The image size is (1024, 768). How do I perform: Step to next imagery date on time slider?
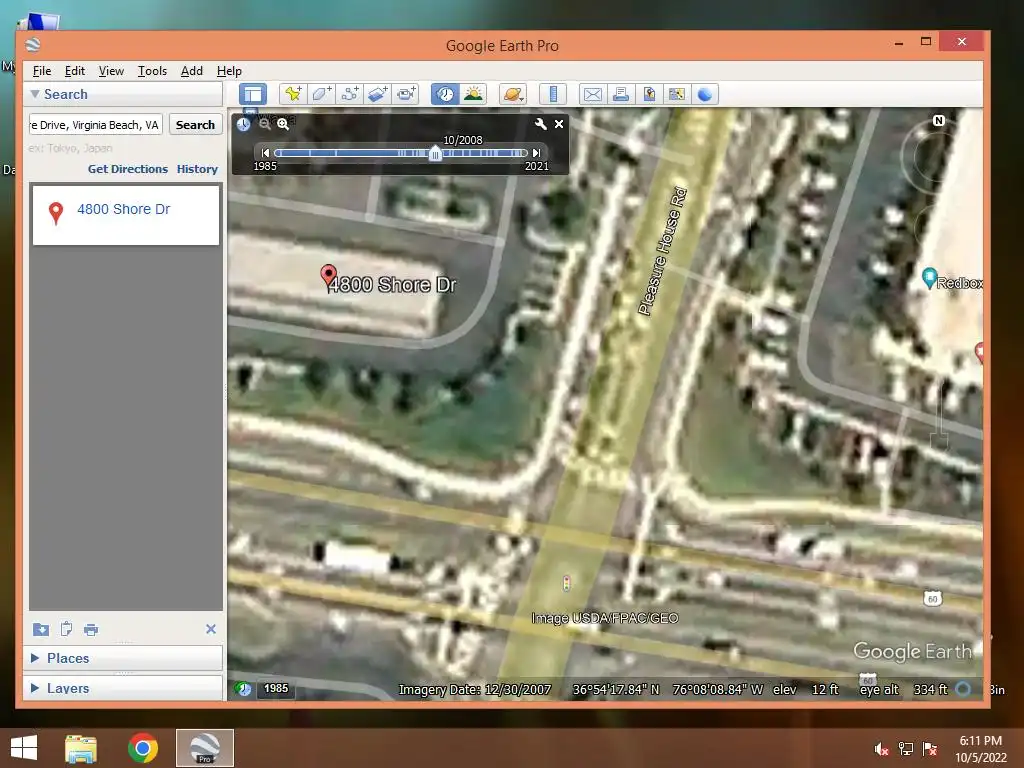(536, 153)
